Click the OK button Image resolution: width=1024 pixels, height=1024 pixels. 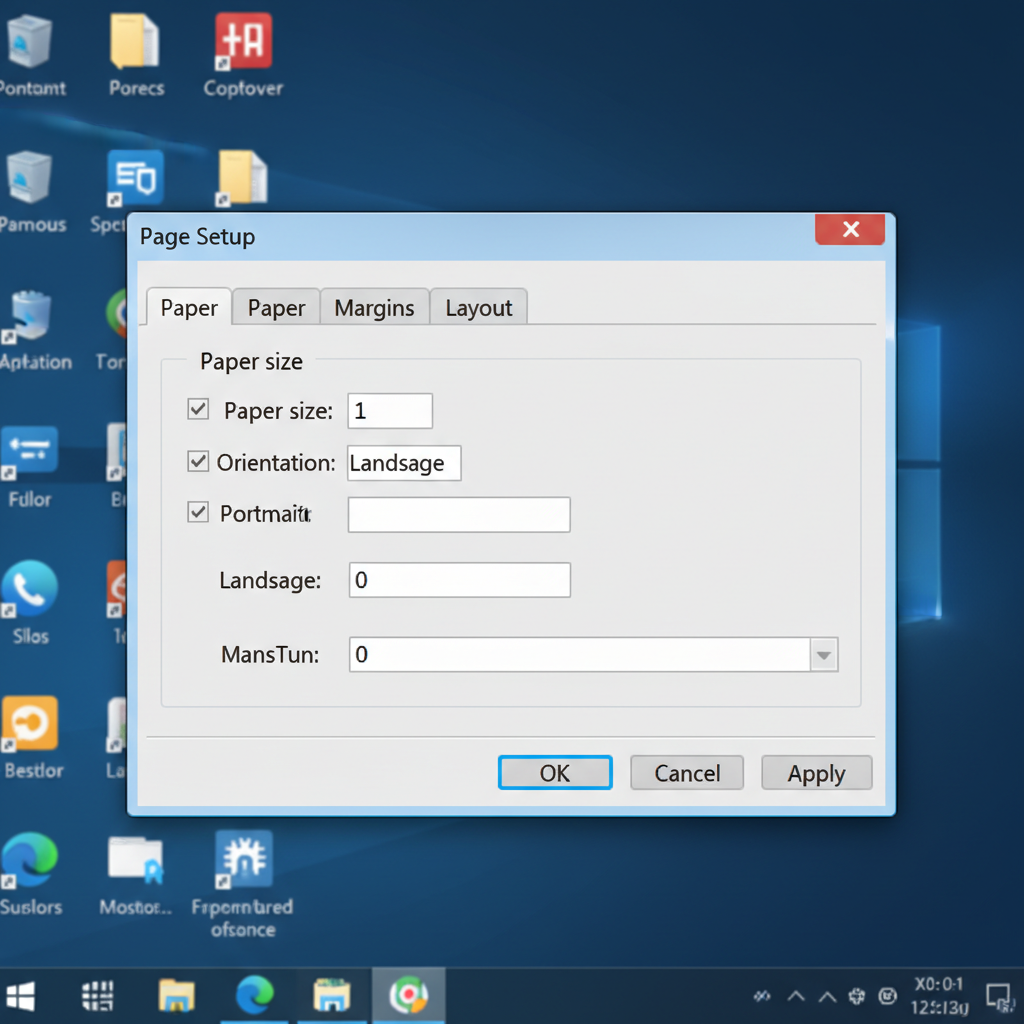[555, 773]
